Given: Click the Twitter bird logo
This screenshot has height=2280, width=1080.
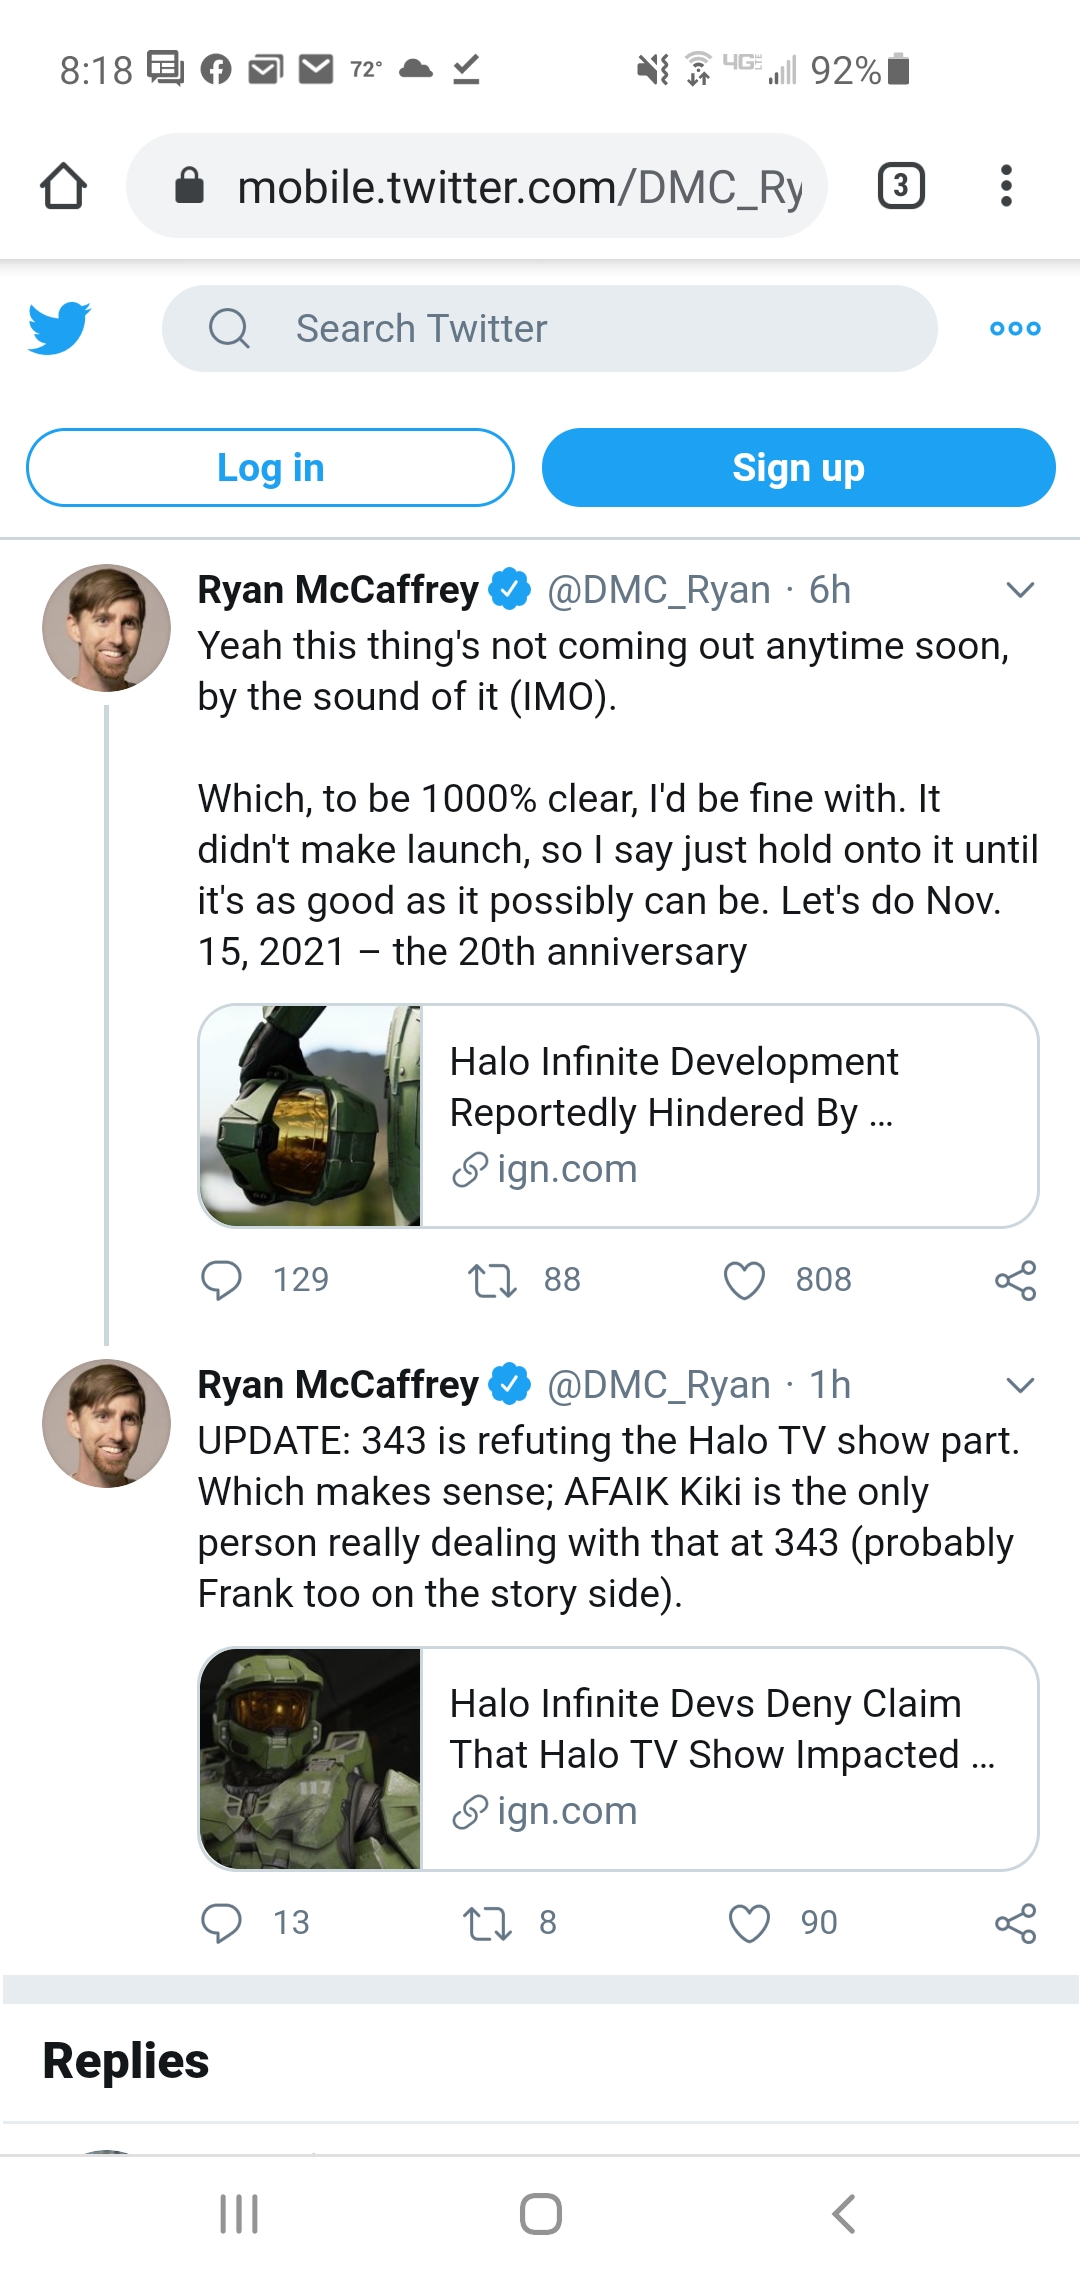Looking at the screenshot, I should (59, 328).
